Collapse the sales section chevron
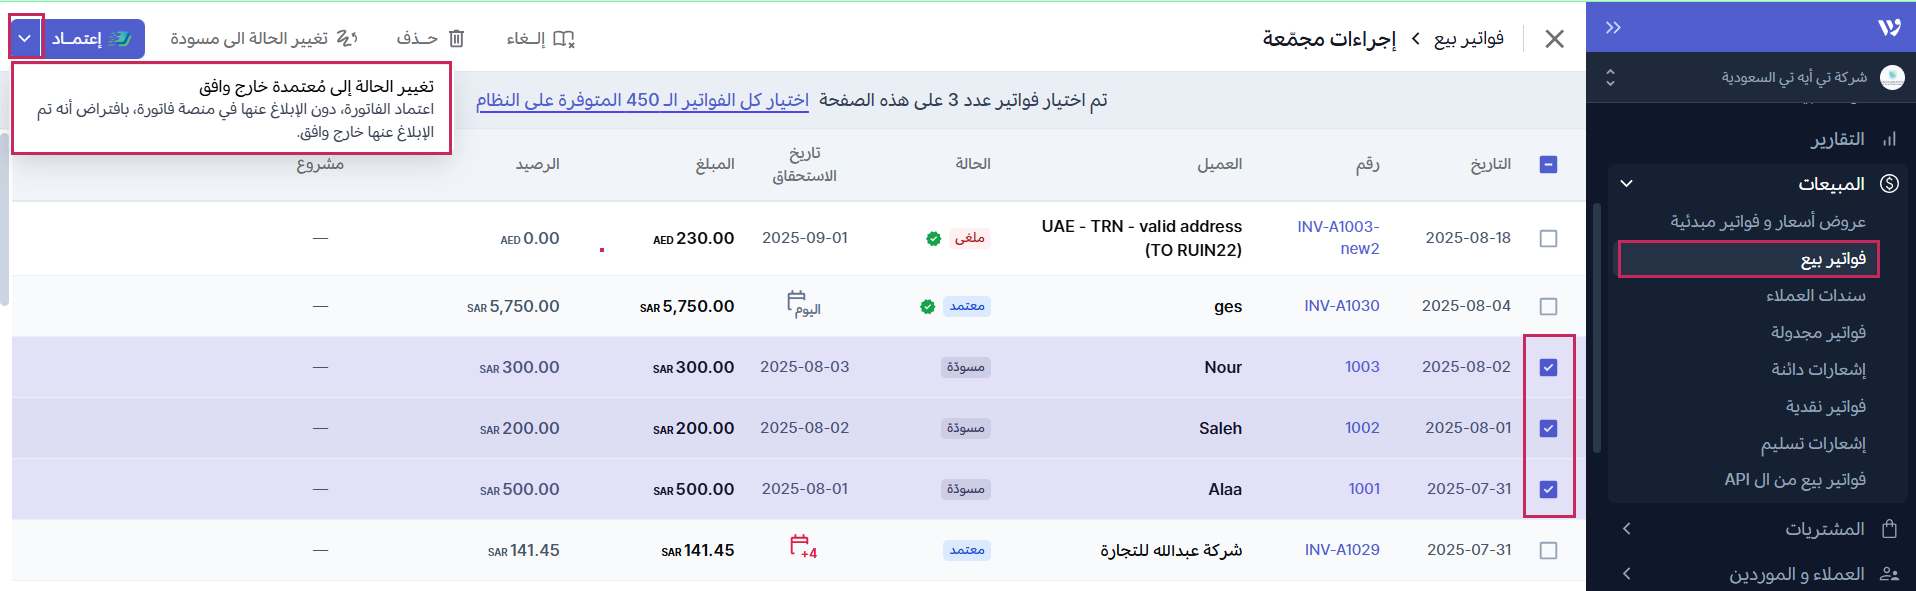The width and height of the screenshot is (1916, 591). pyautogui.click(x=1626, y=184)
